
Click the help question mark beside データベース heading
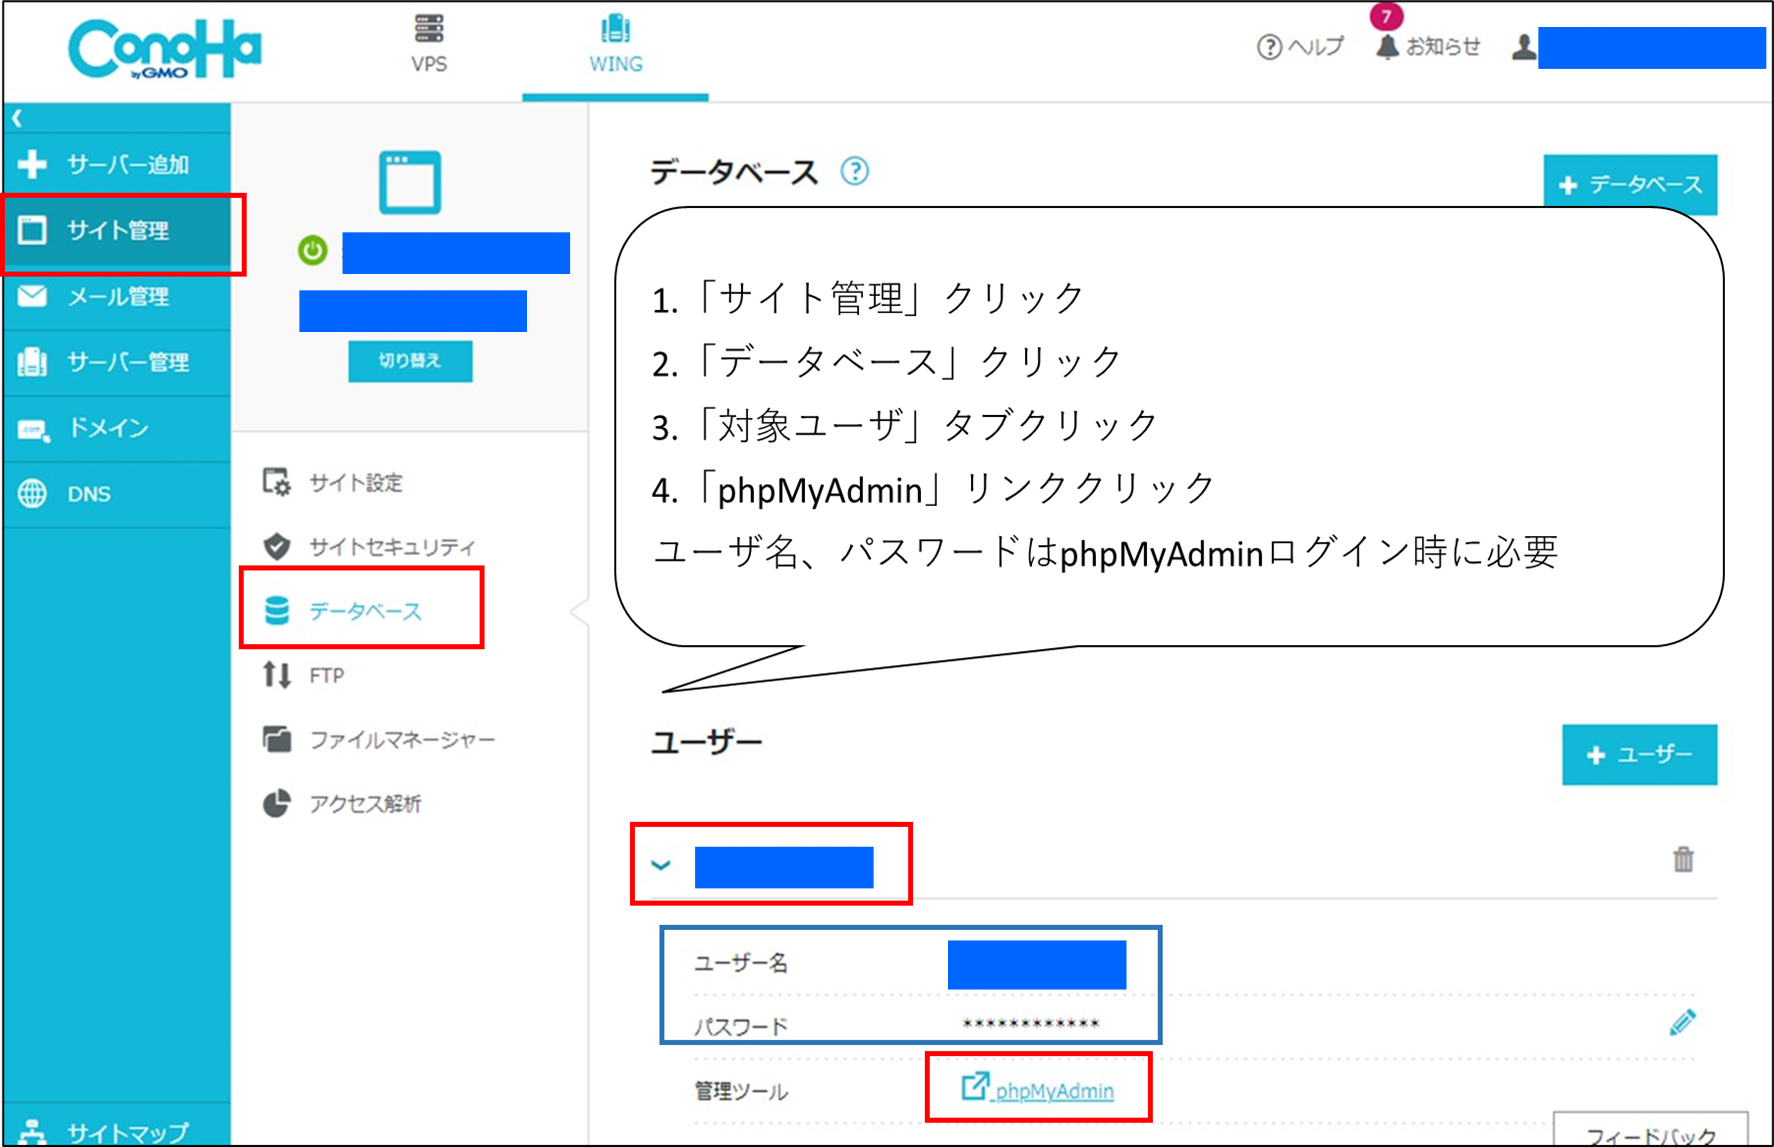click(x=854, y=171)
